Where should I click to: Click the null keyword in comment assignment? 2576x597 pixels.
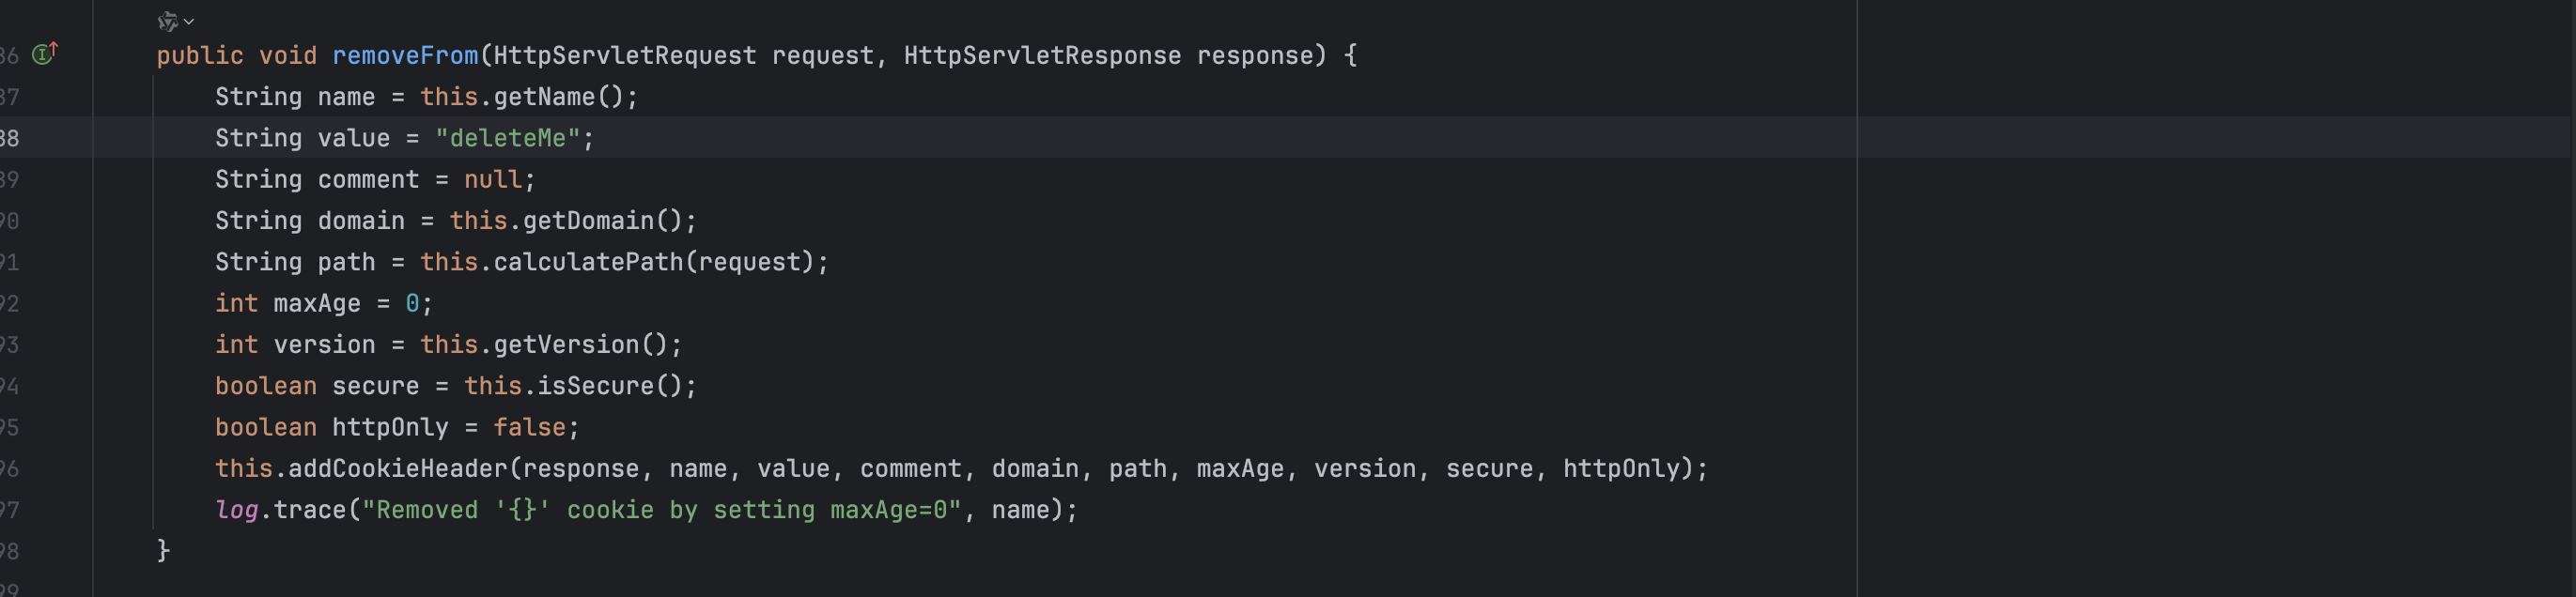point(493,180)
